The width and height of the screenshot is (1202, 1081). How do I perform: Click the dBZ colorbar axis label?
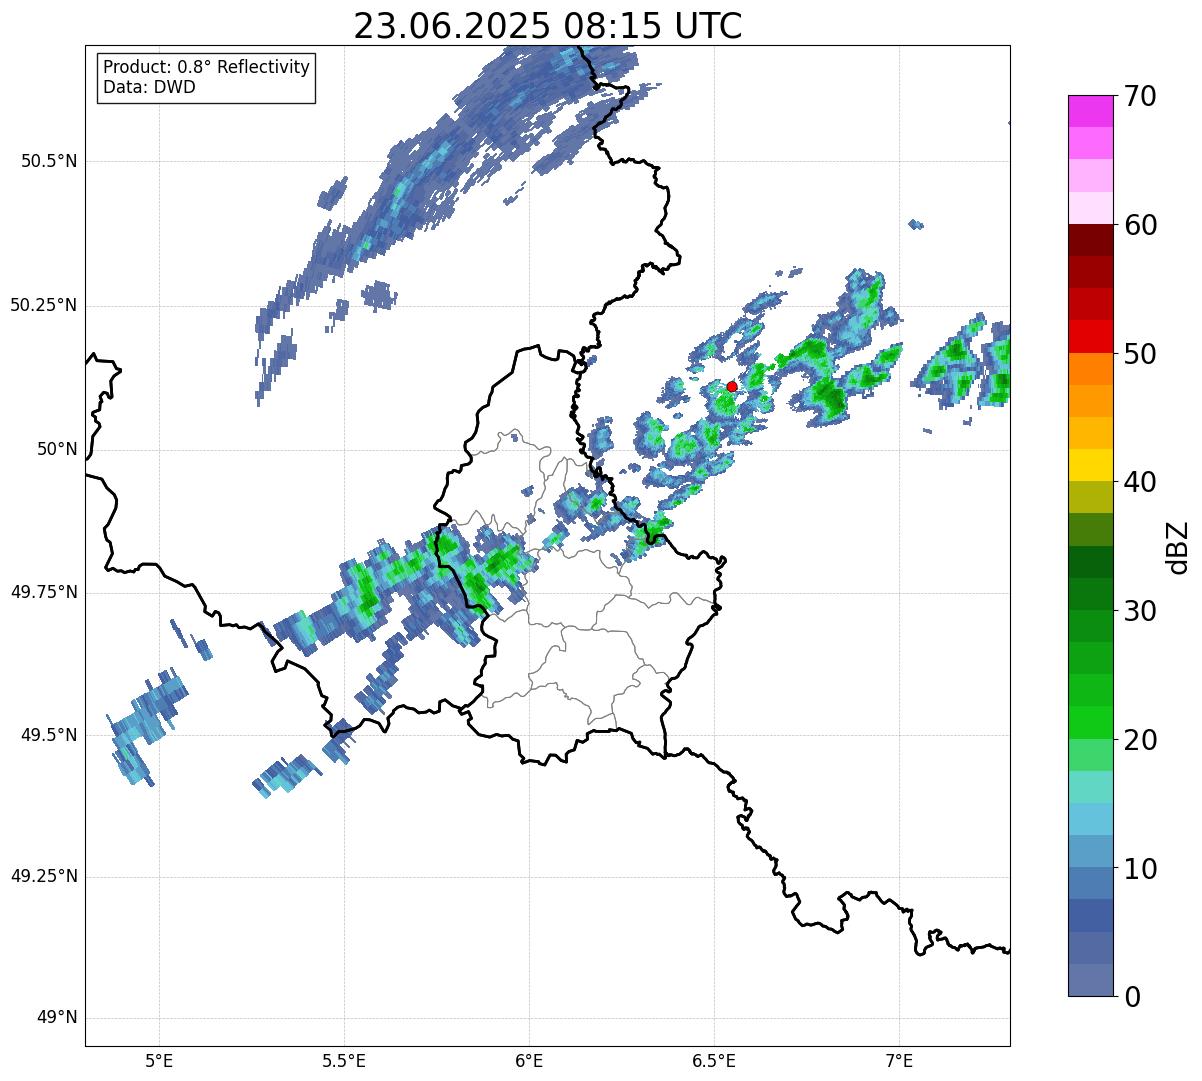tap(1178, 547)
